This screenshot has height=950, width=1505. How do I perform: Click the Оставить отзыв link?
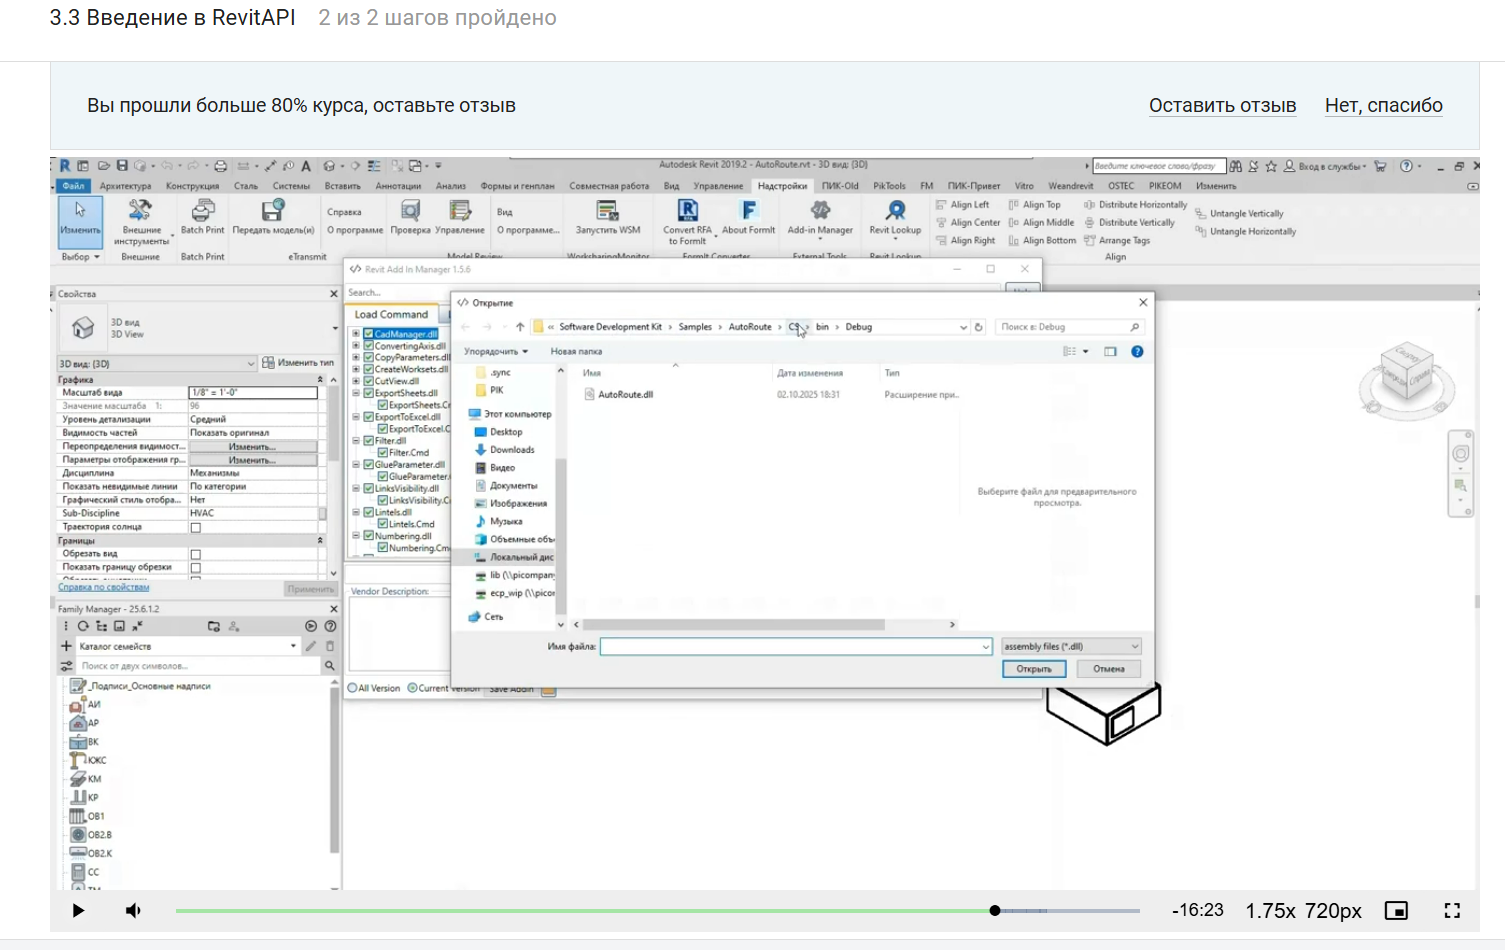[x=1222, y=106]
